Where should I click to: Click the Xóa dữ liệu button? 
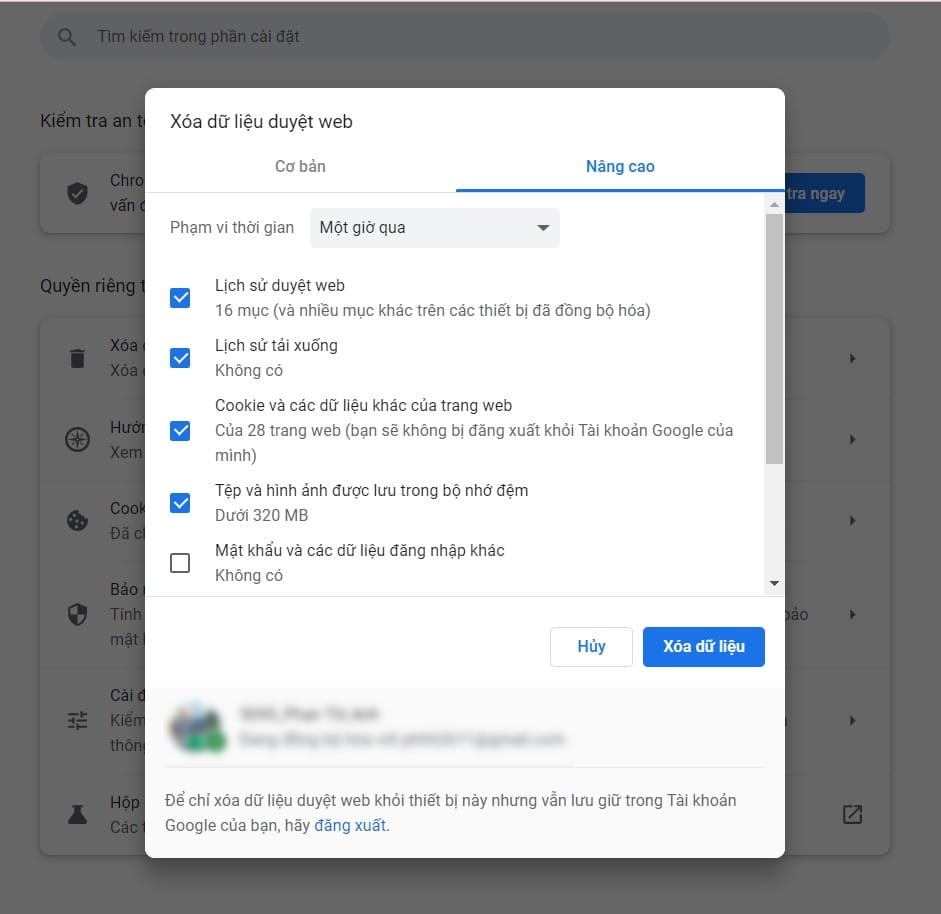pyautogui.click(x=703, y=646)
